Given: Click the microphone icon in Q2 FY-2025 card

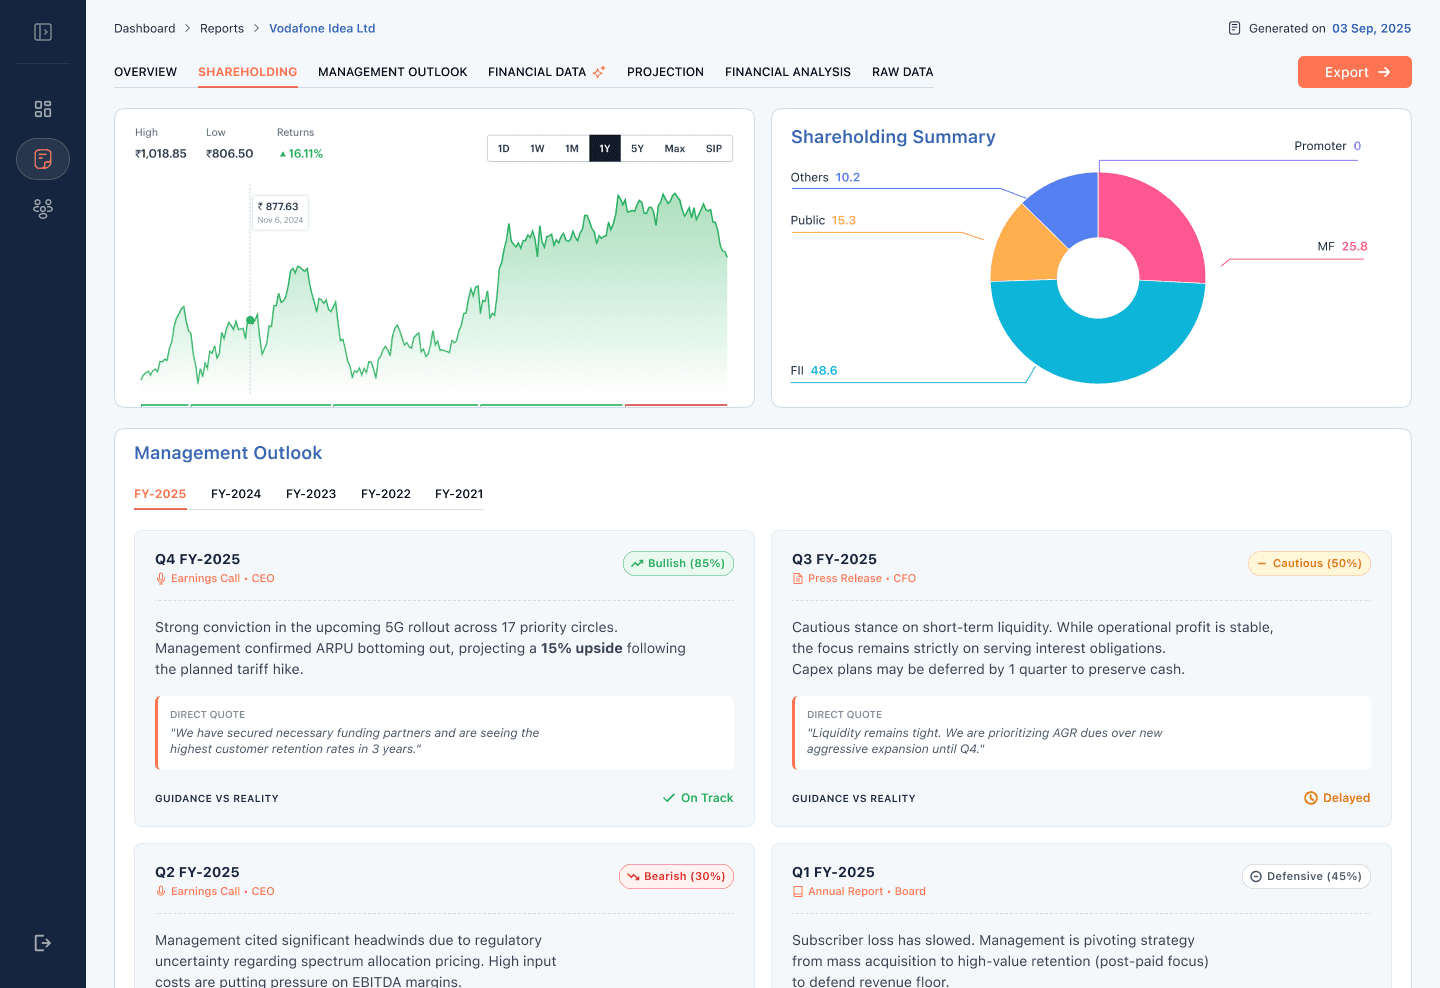Looking at the screenshot, I should click(x=161, y=892).
